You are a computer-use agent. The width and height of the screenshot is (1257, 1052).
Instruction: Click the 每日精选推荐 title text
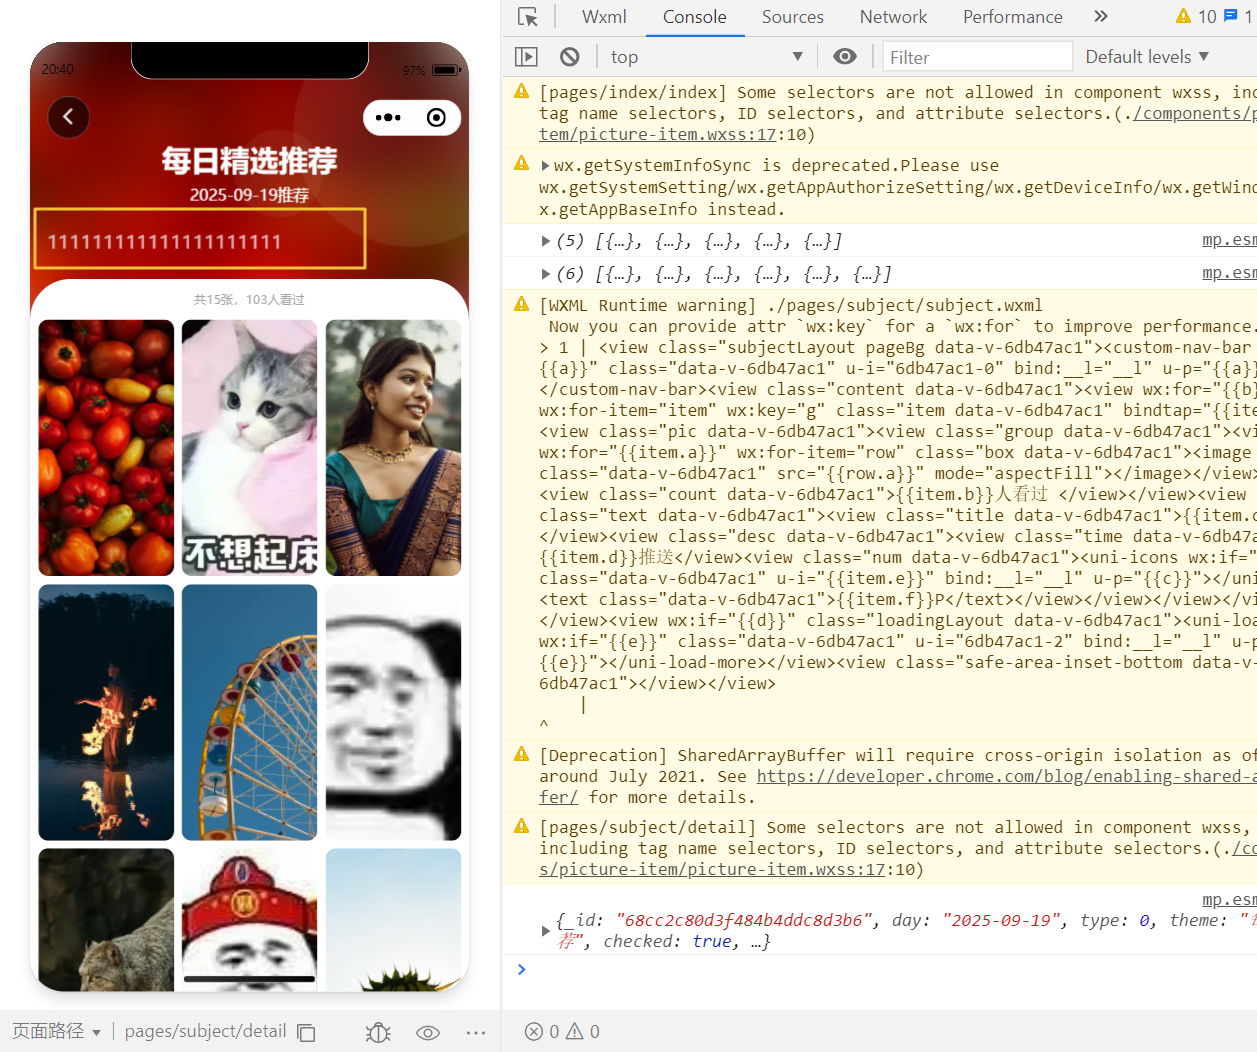[x=250, y=160]
